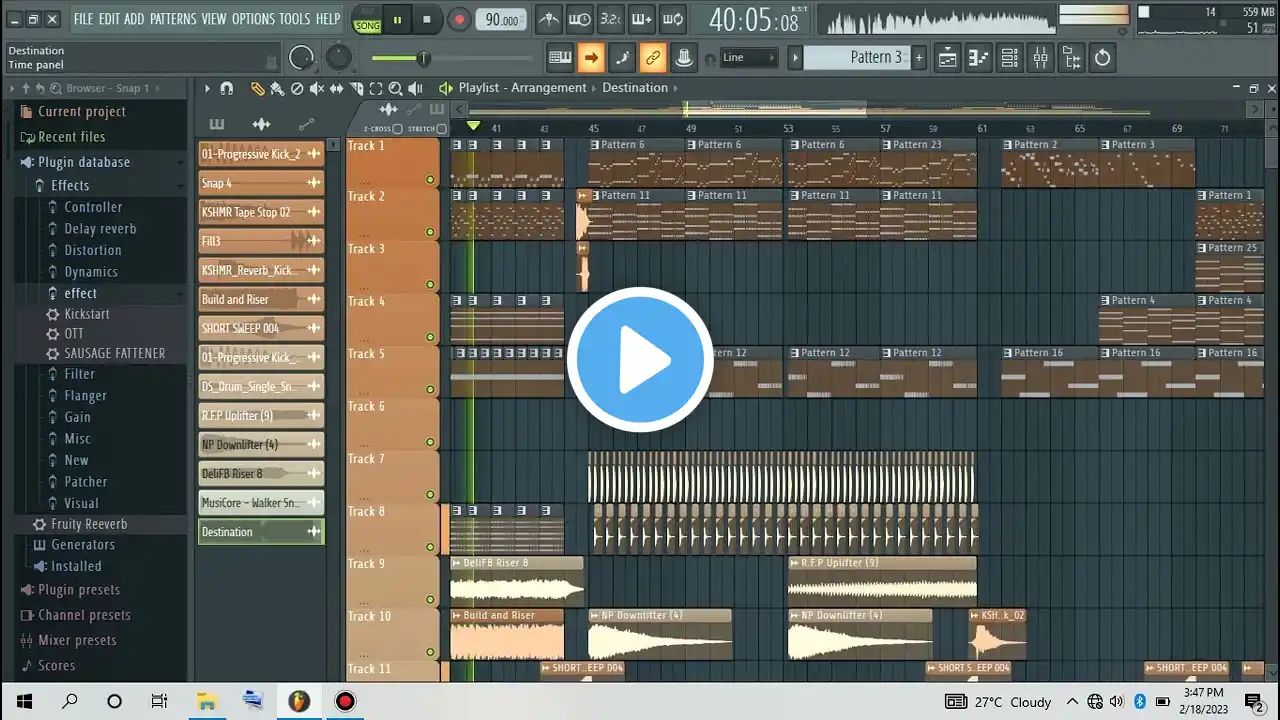This screenshot has height=720, width=1280.
Task: Click the Windows Start button
Action: pos(24,701)
